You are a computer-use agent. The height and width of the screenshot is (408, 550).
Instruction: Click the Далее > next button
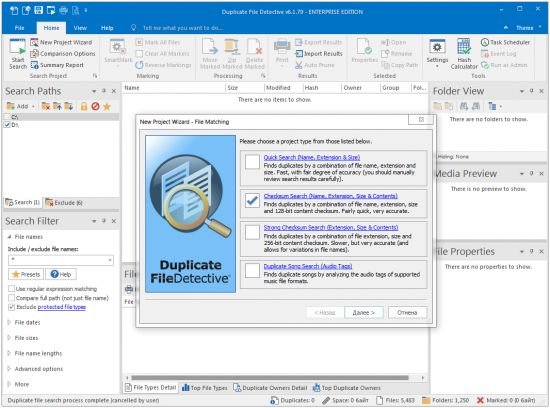[363, 312]
